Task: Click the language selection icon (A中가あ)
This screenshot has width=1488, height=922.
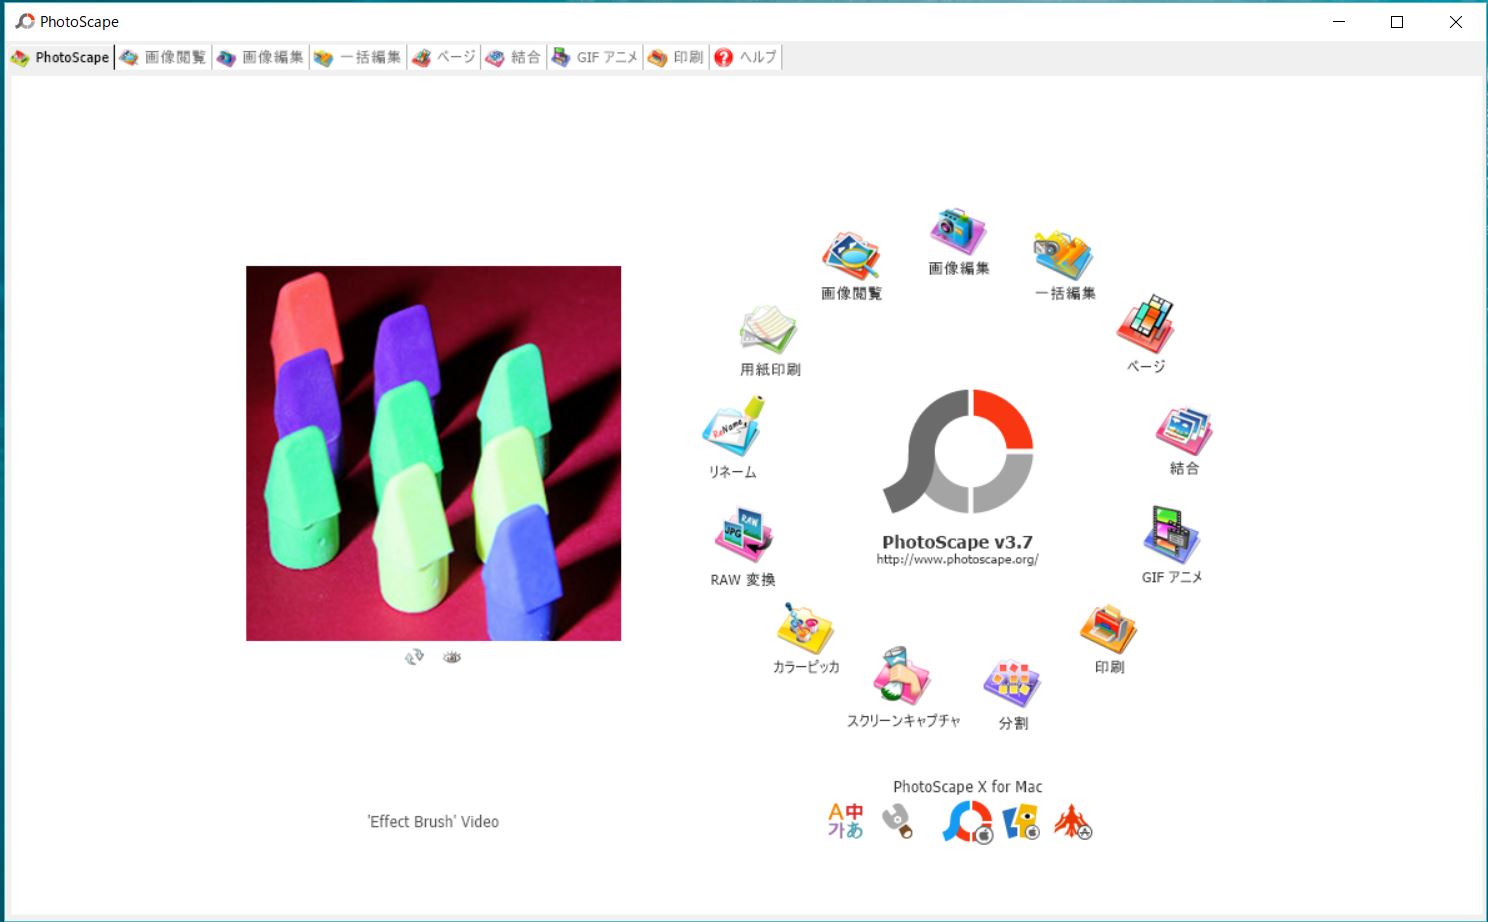Action: point(845,821)
